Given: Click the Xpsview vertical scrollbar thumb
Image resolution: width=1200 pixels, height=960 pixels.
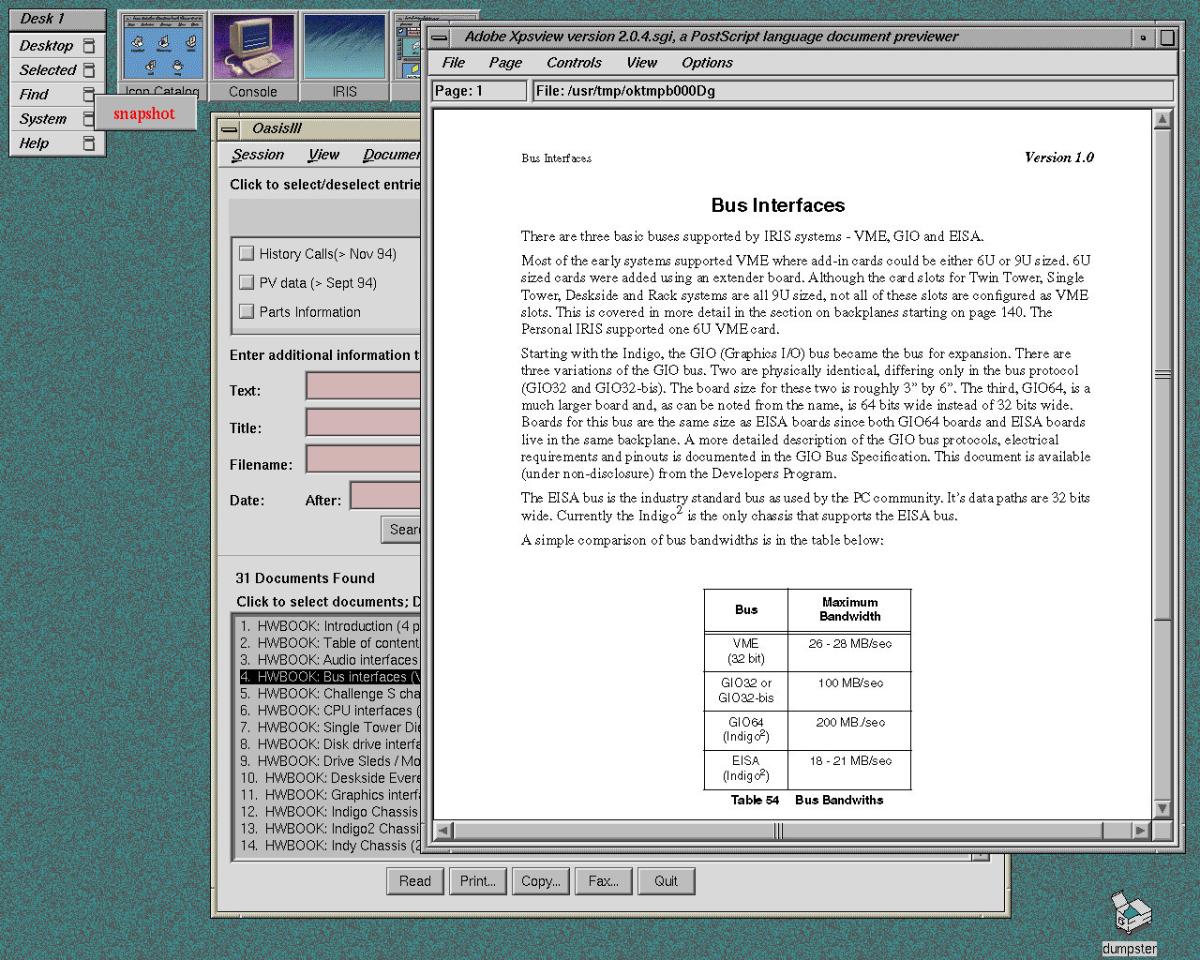Looking at the screenshot, I should (x=1162, y=375).
